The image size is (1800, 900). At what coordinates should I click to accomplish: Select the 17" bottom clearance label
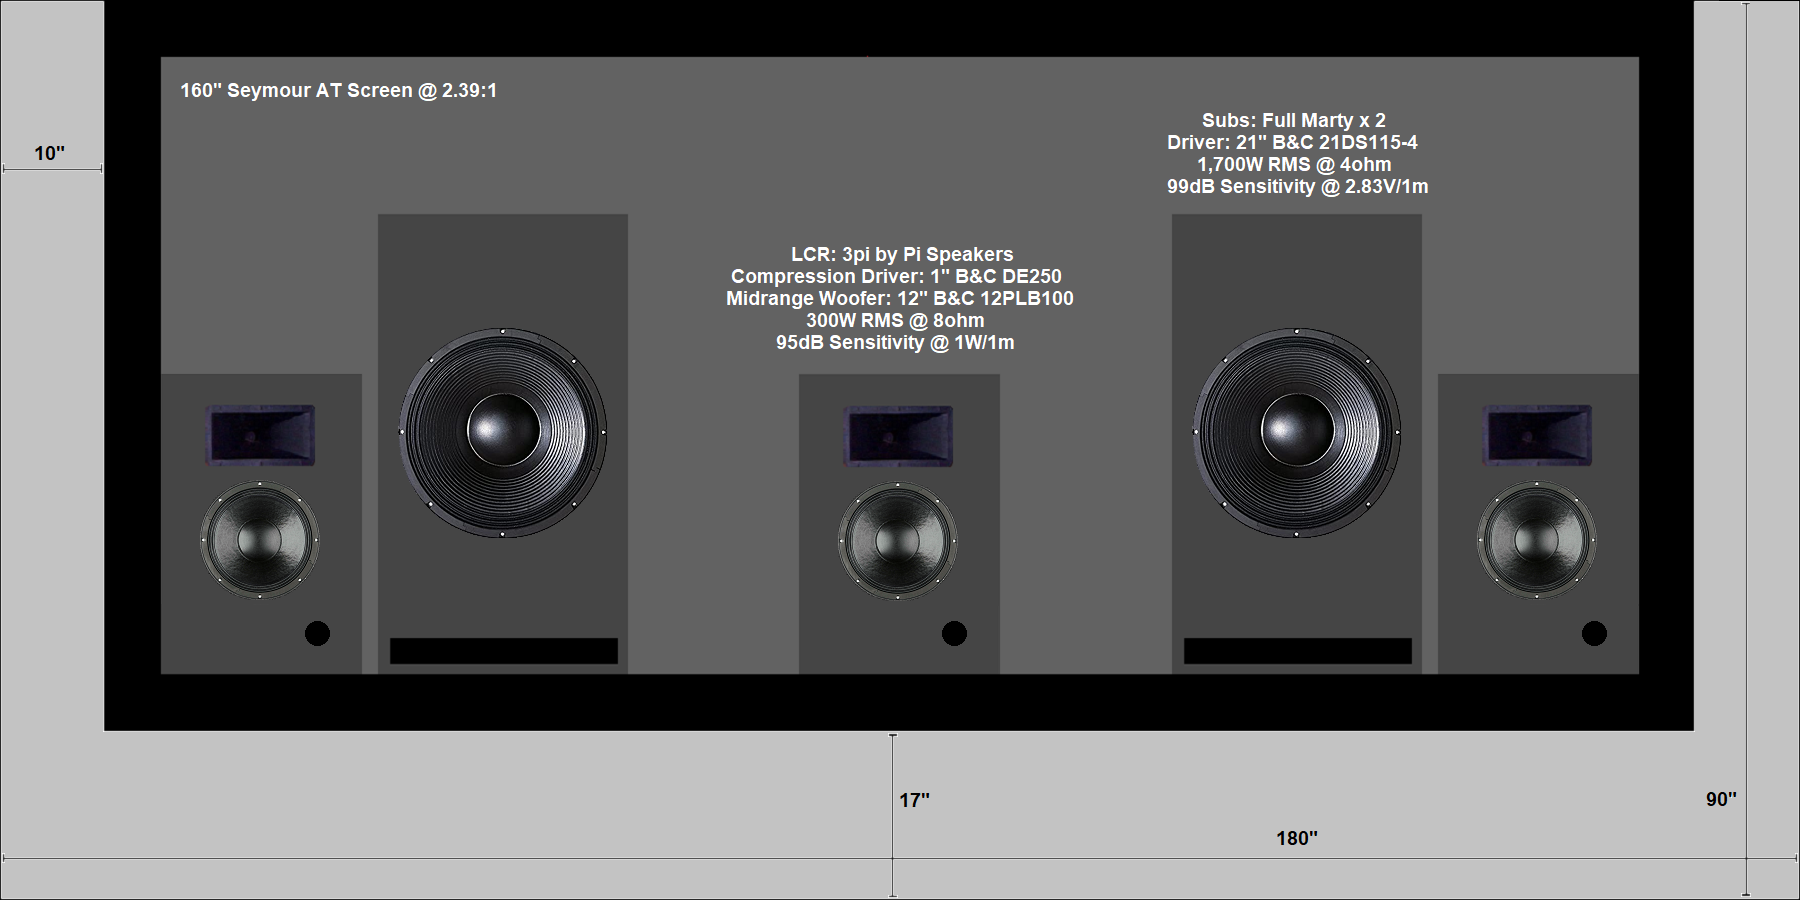[x=914, y=800]
